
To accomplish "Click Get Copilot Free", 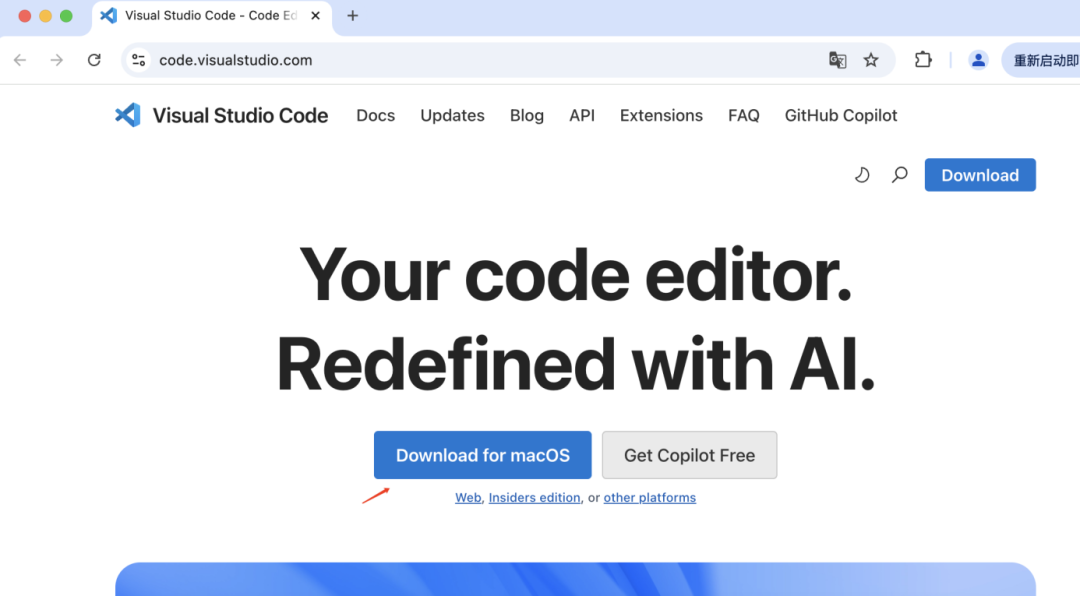I will click(x=689, y=455).
